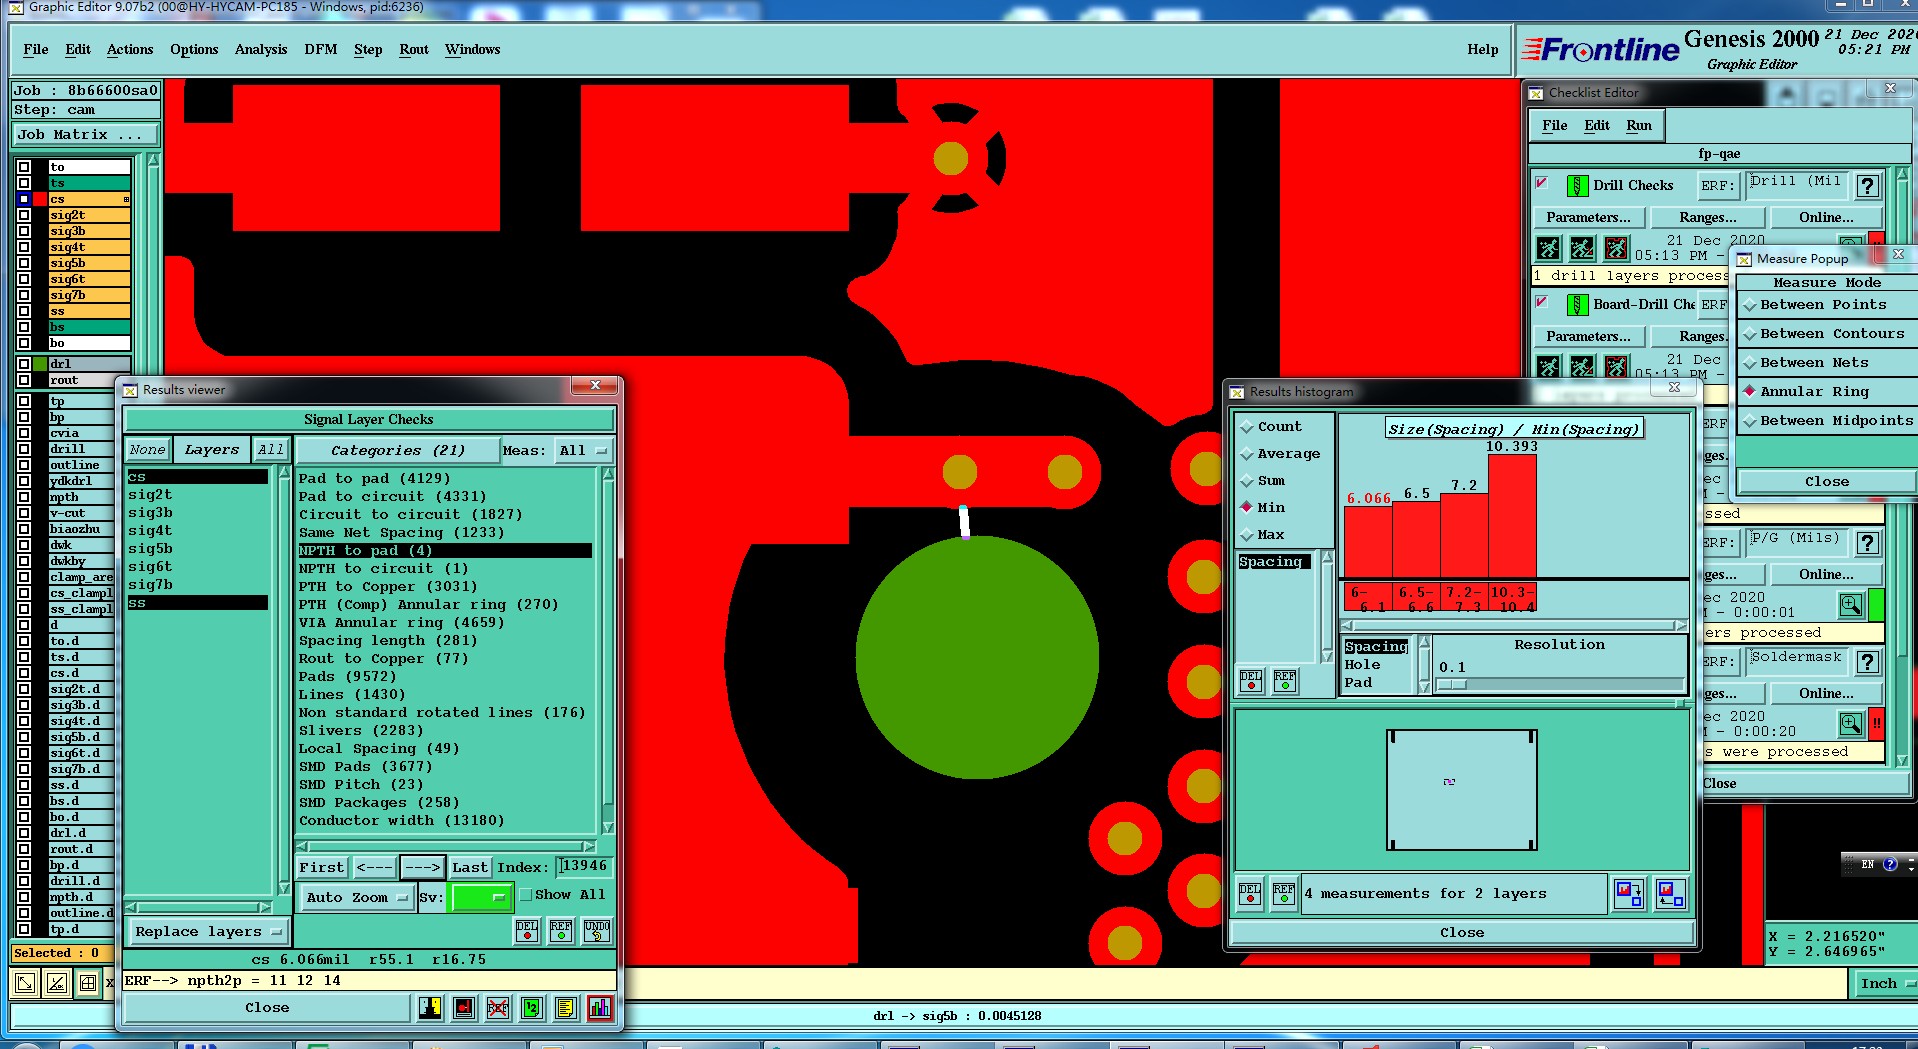Click the DEL icon in Results viewer
The width and height of the screenshot is (1918, 1049).
tap(527, 930)
